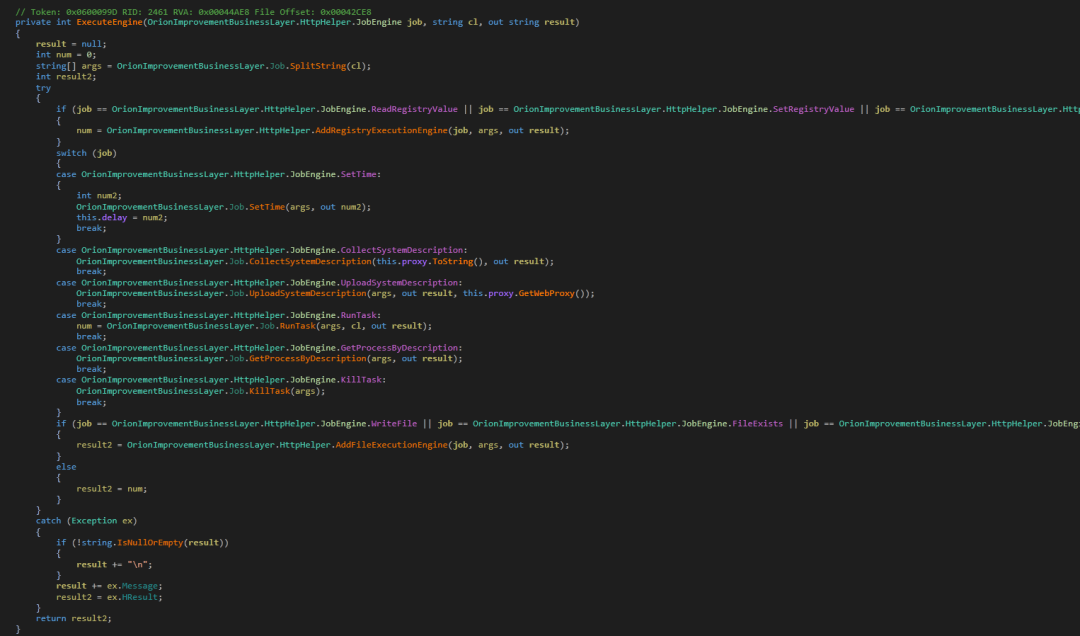This screenshot has height=636, width=1080.
Task: Open the AddRegistryExecutionEngine method reference
Action: pyautogui.click(x=381, y=130)
